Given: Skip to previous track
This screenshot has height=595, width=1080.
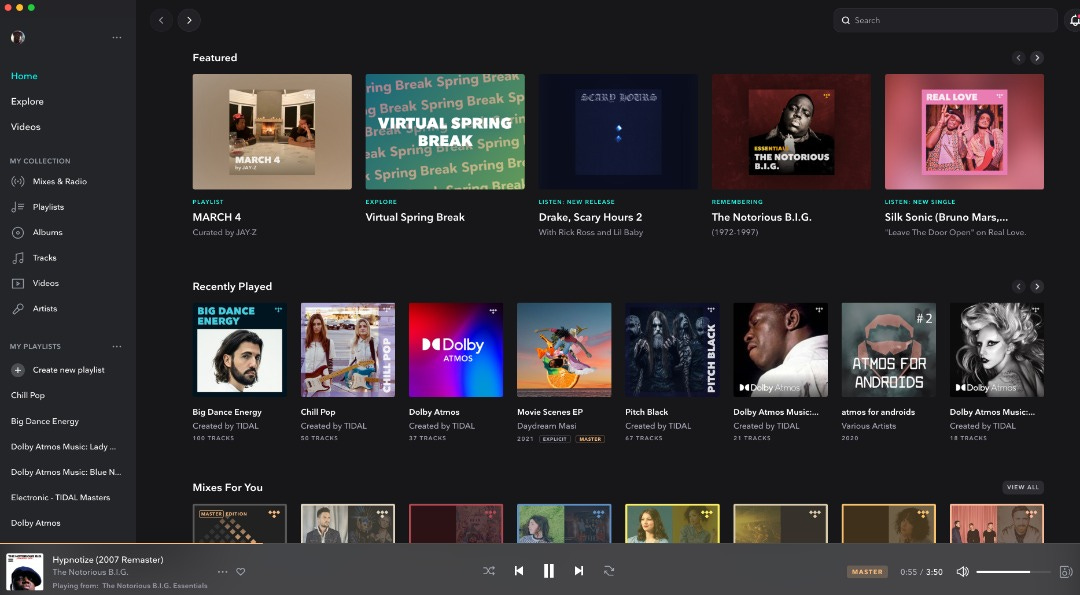Looking at the screenshot, I should click(x=519, y=571).
